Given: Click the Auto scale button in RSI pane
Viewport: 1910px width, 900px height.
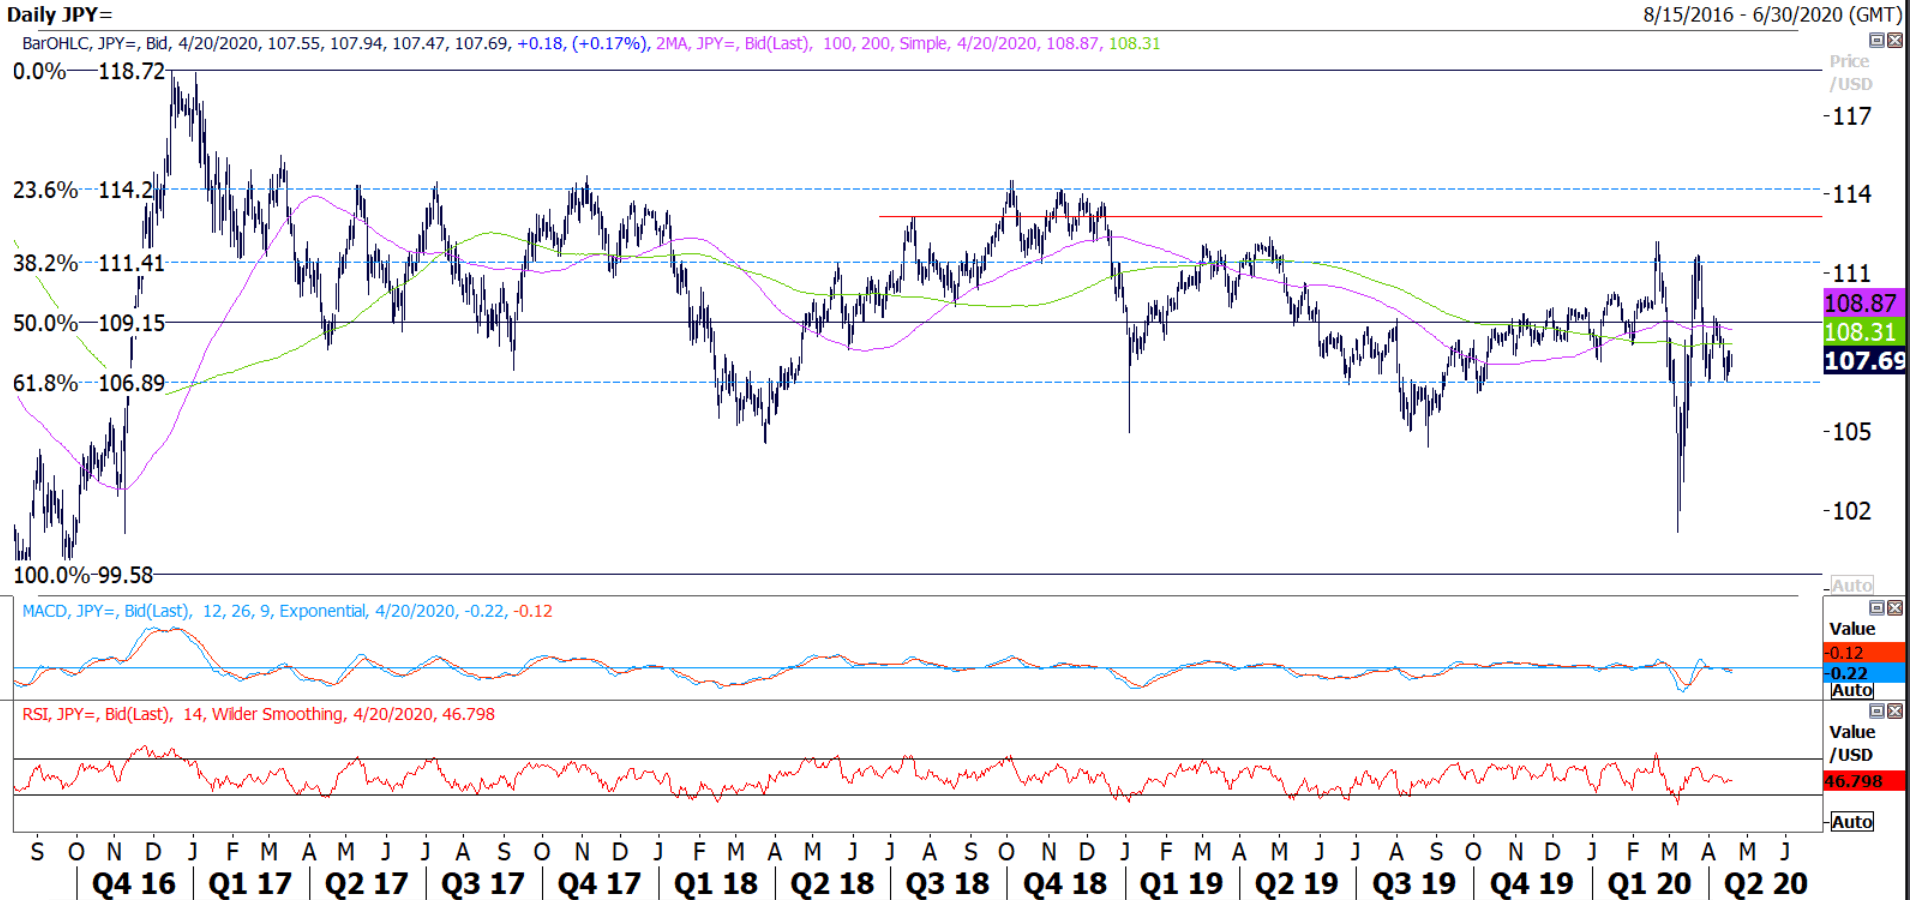Looking at the screenshot, I should [1852, 822].
